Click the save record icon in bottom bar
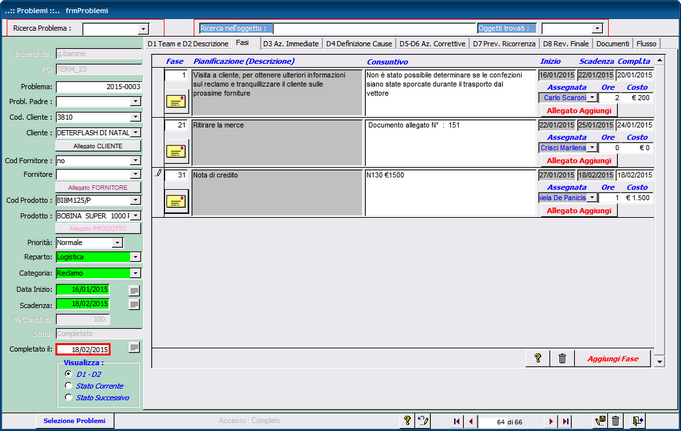Viewport: 681px width, 431px height. click(x=601, y=421)
